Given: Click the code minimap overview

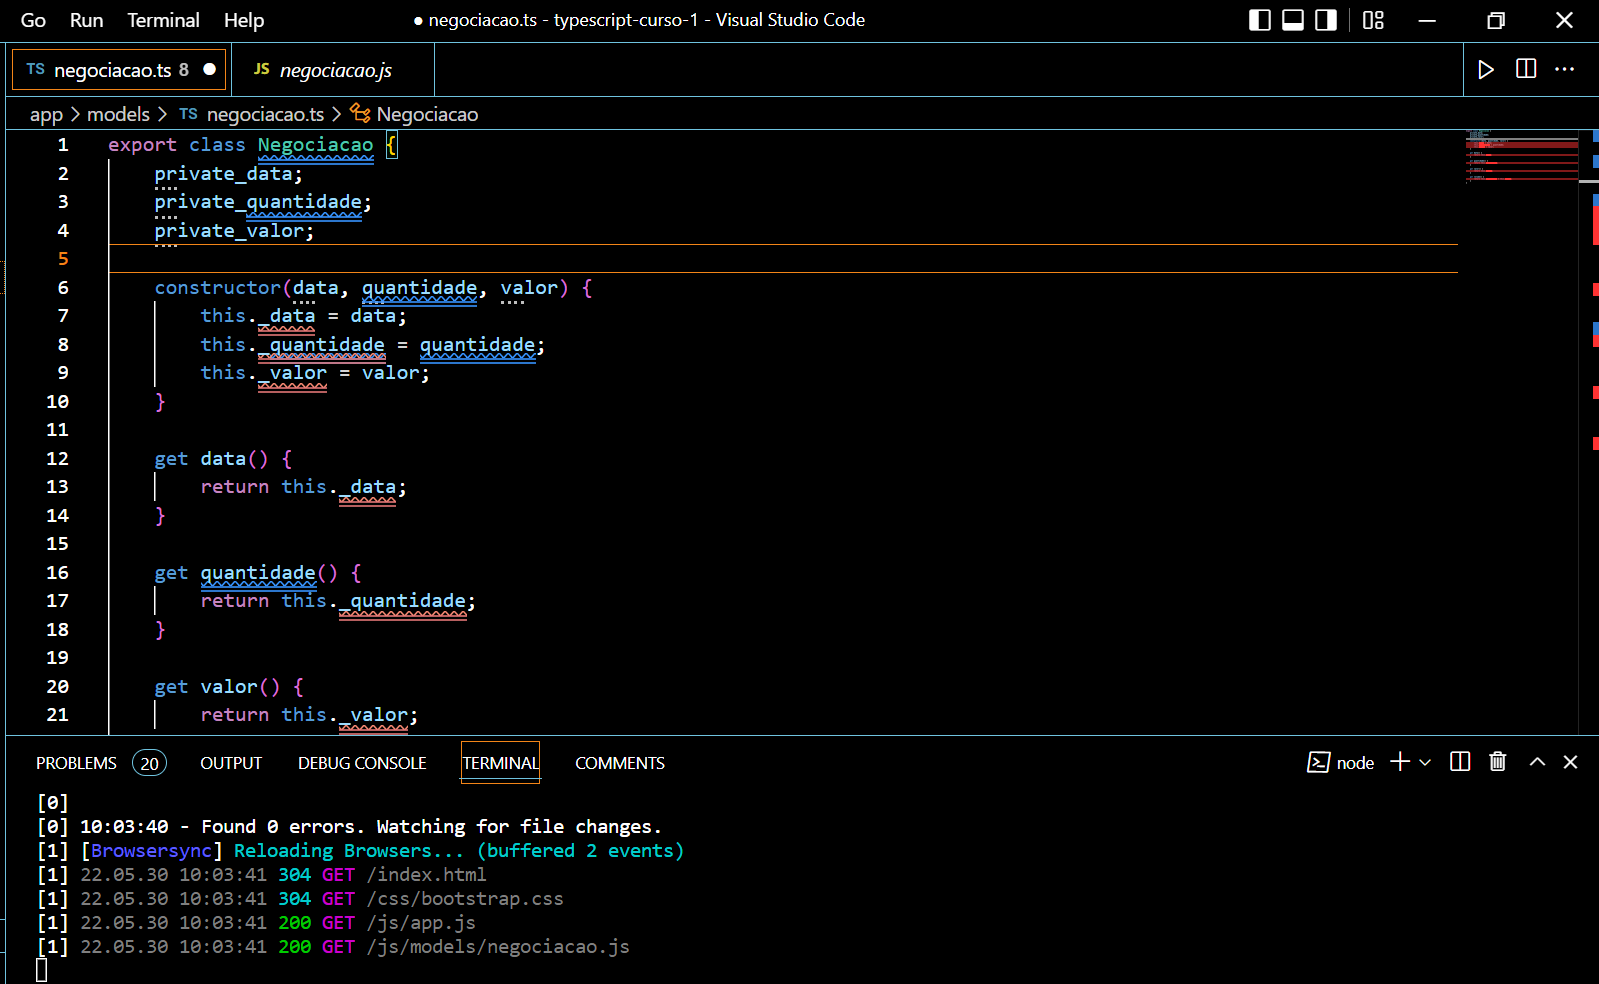Looking at the screenshot, I should tap(1522, 156).
